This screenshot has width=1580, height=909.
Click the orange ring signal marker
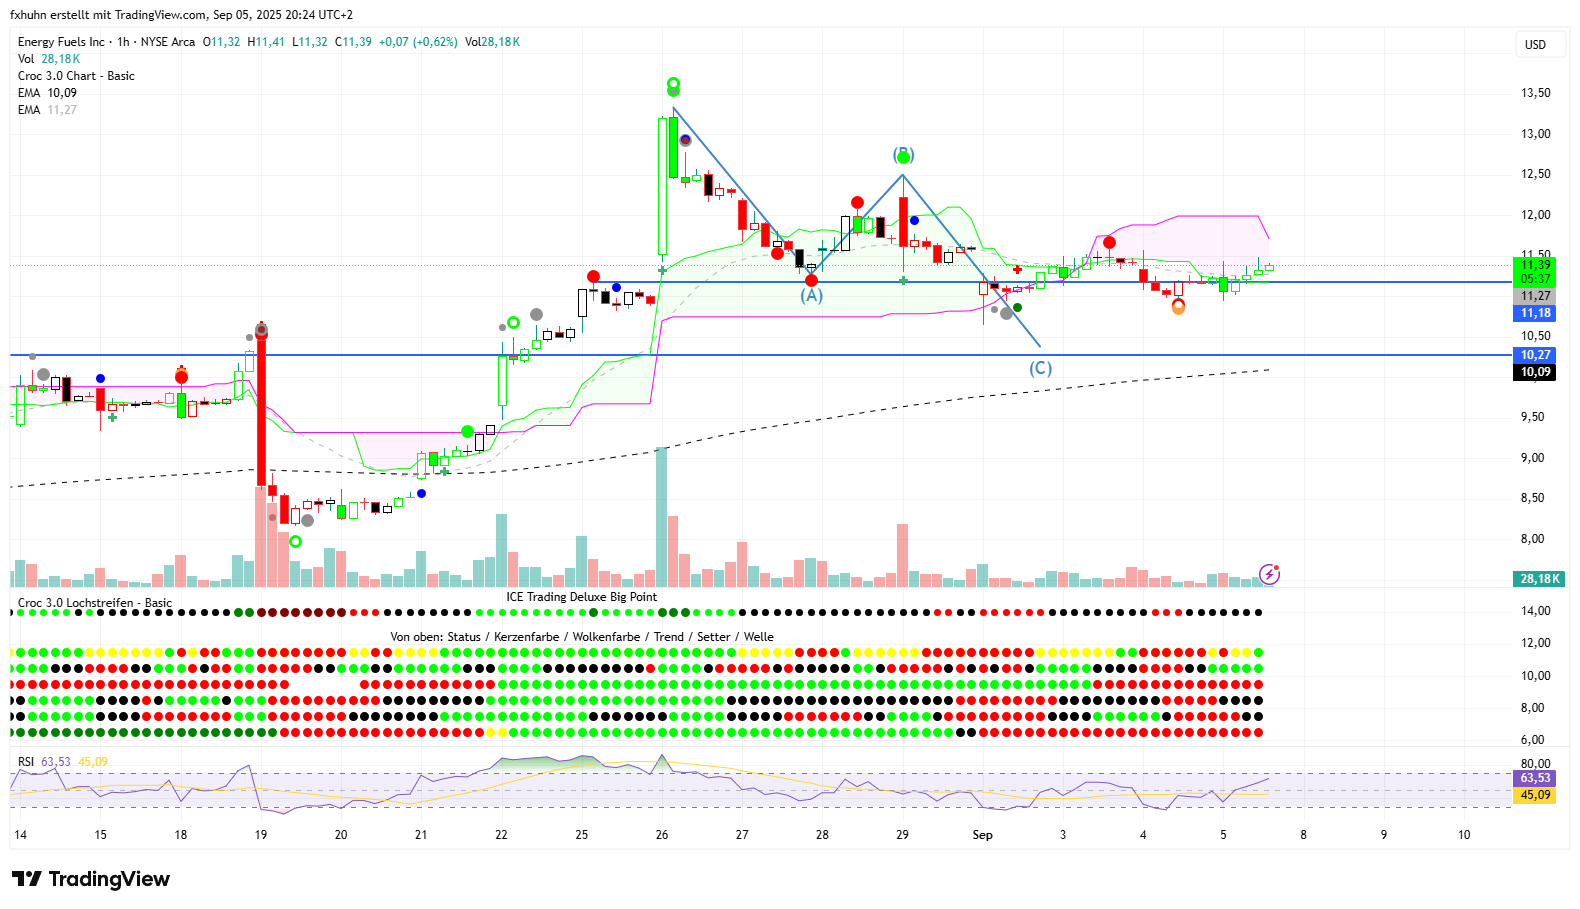[1178, 307]
